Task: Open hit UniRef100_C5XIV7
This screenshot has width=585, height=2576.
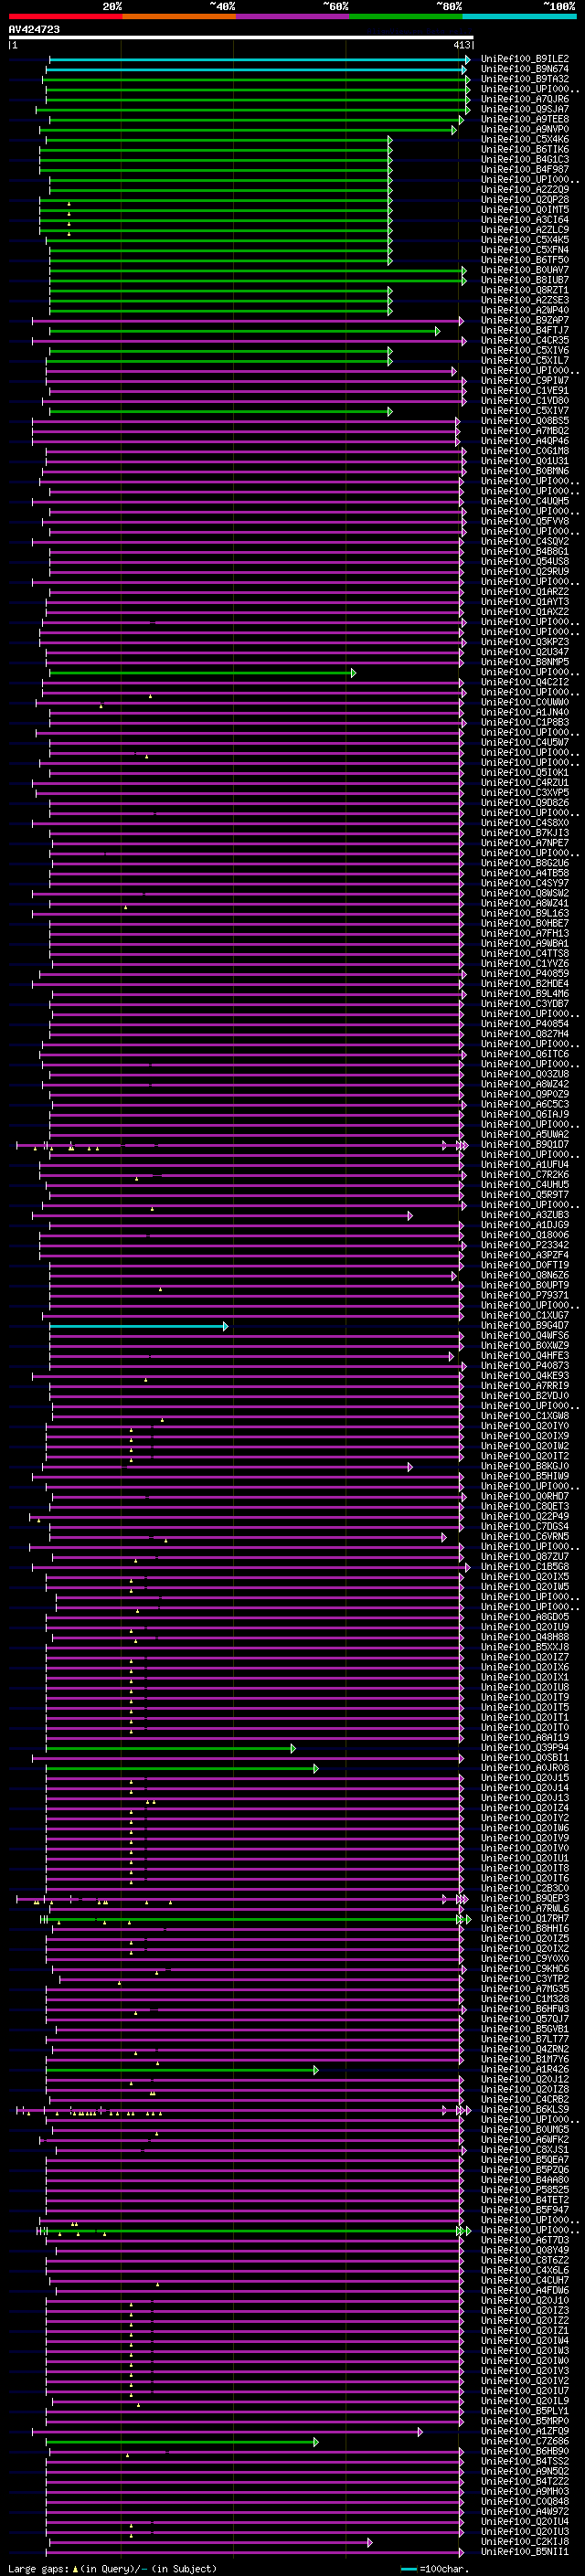Action: (524, 411)
